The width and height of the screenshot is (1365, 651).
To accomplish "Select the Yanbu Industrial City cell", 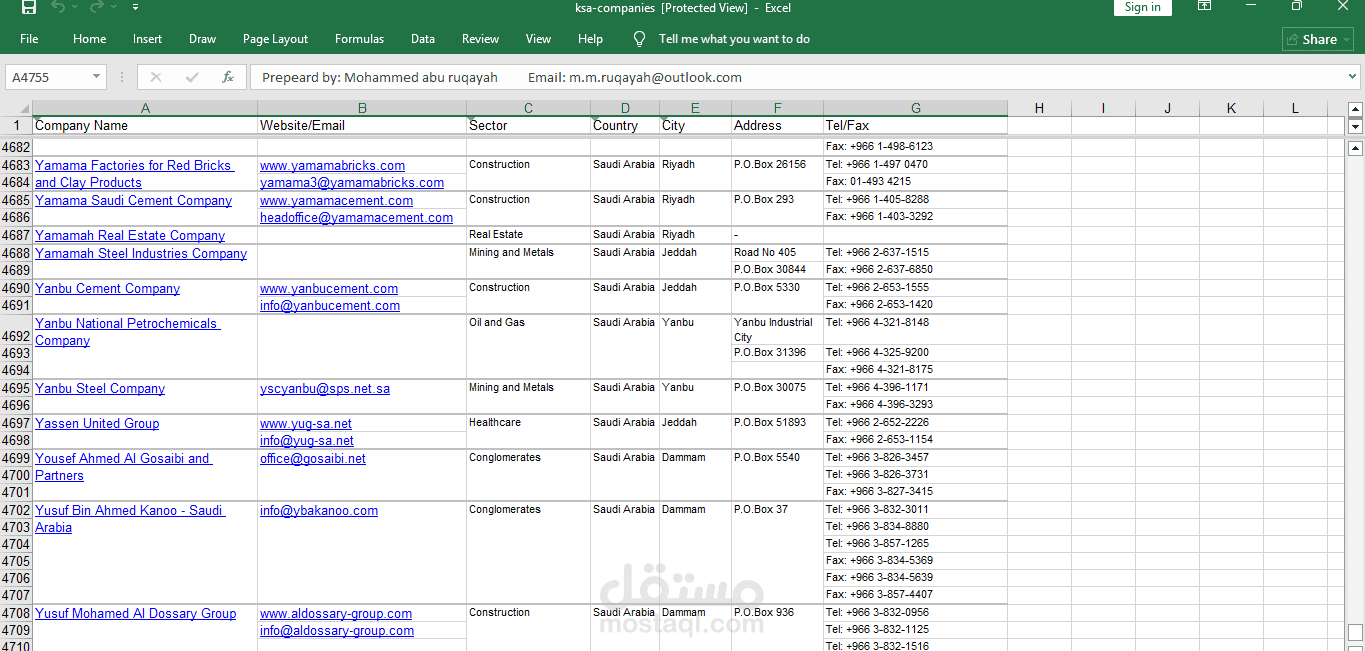I will pos(777,330).
